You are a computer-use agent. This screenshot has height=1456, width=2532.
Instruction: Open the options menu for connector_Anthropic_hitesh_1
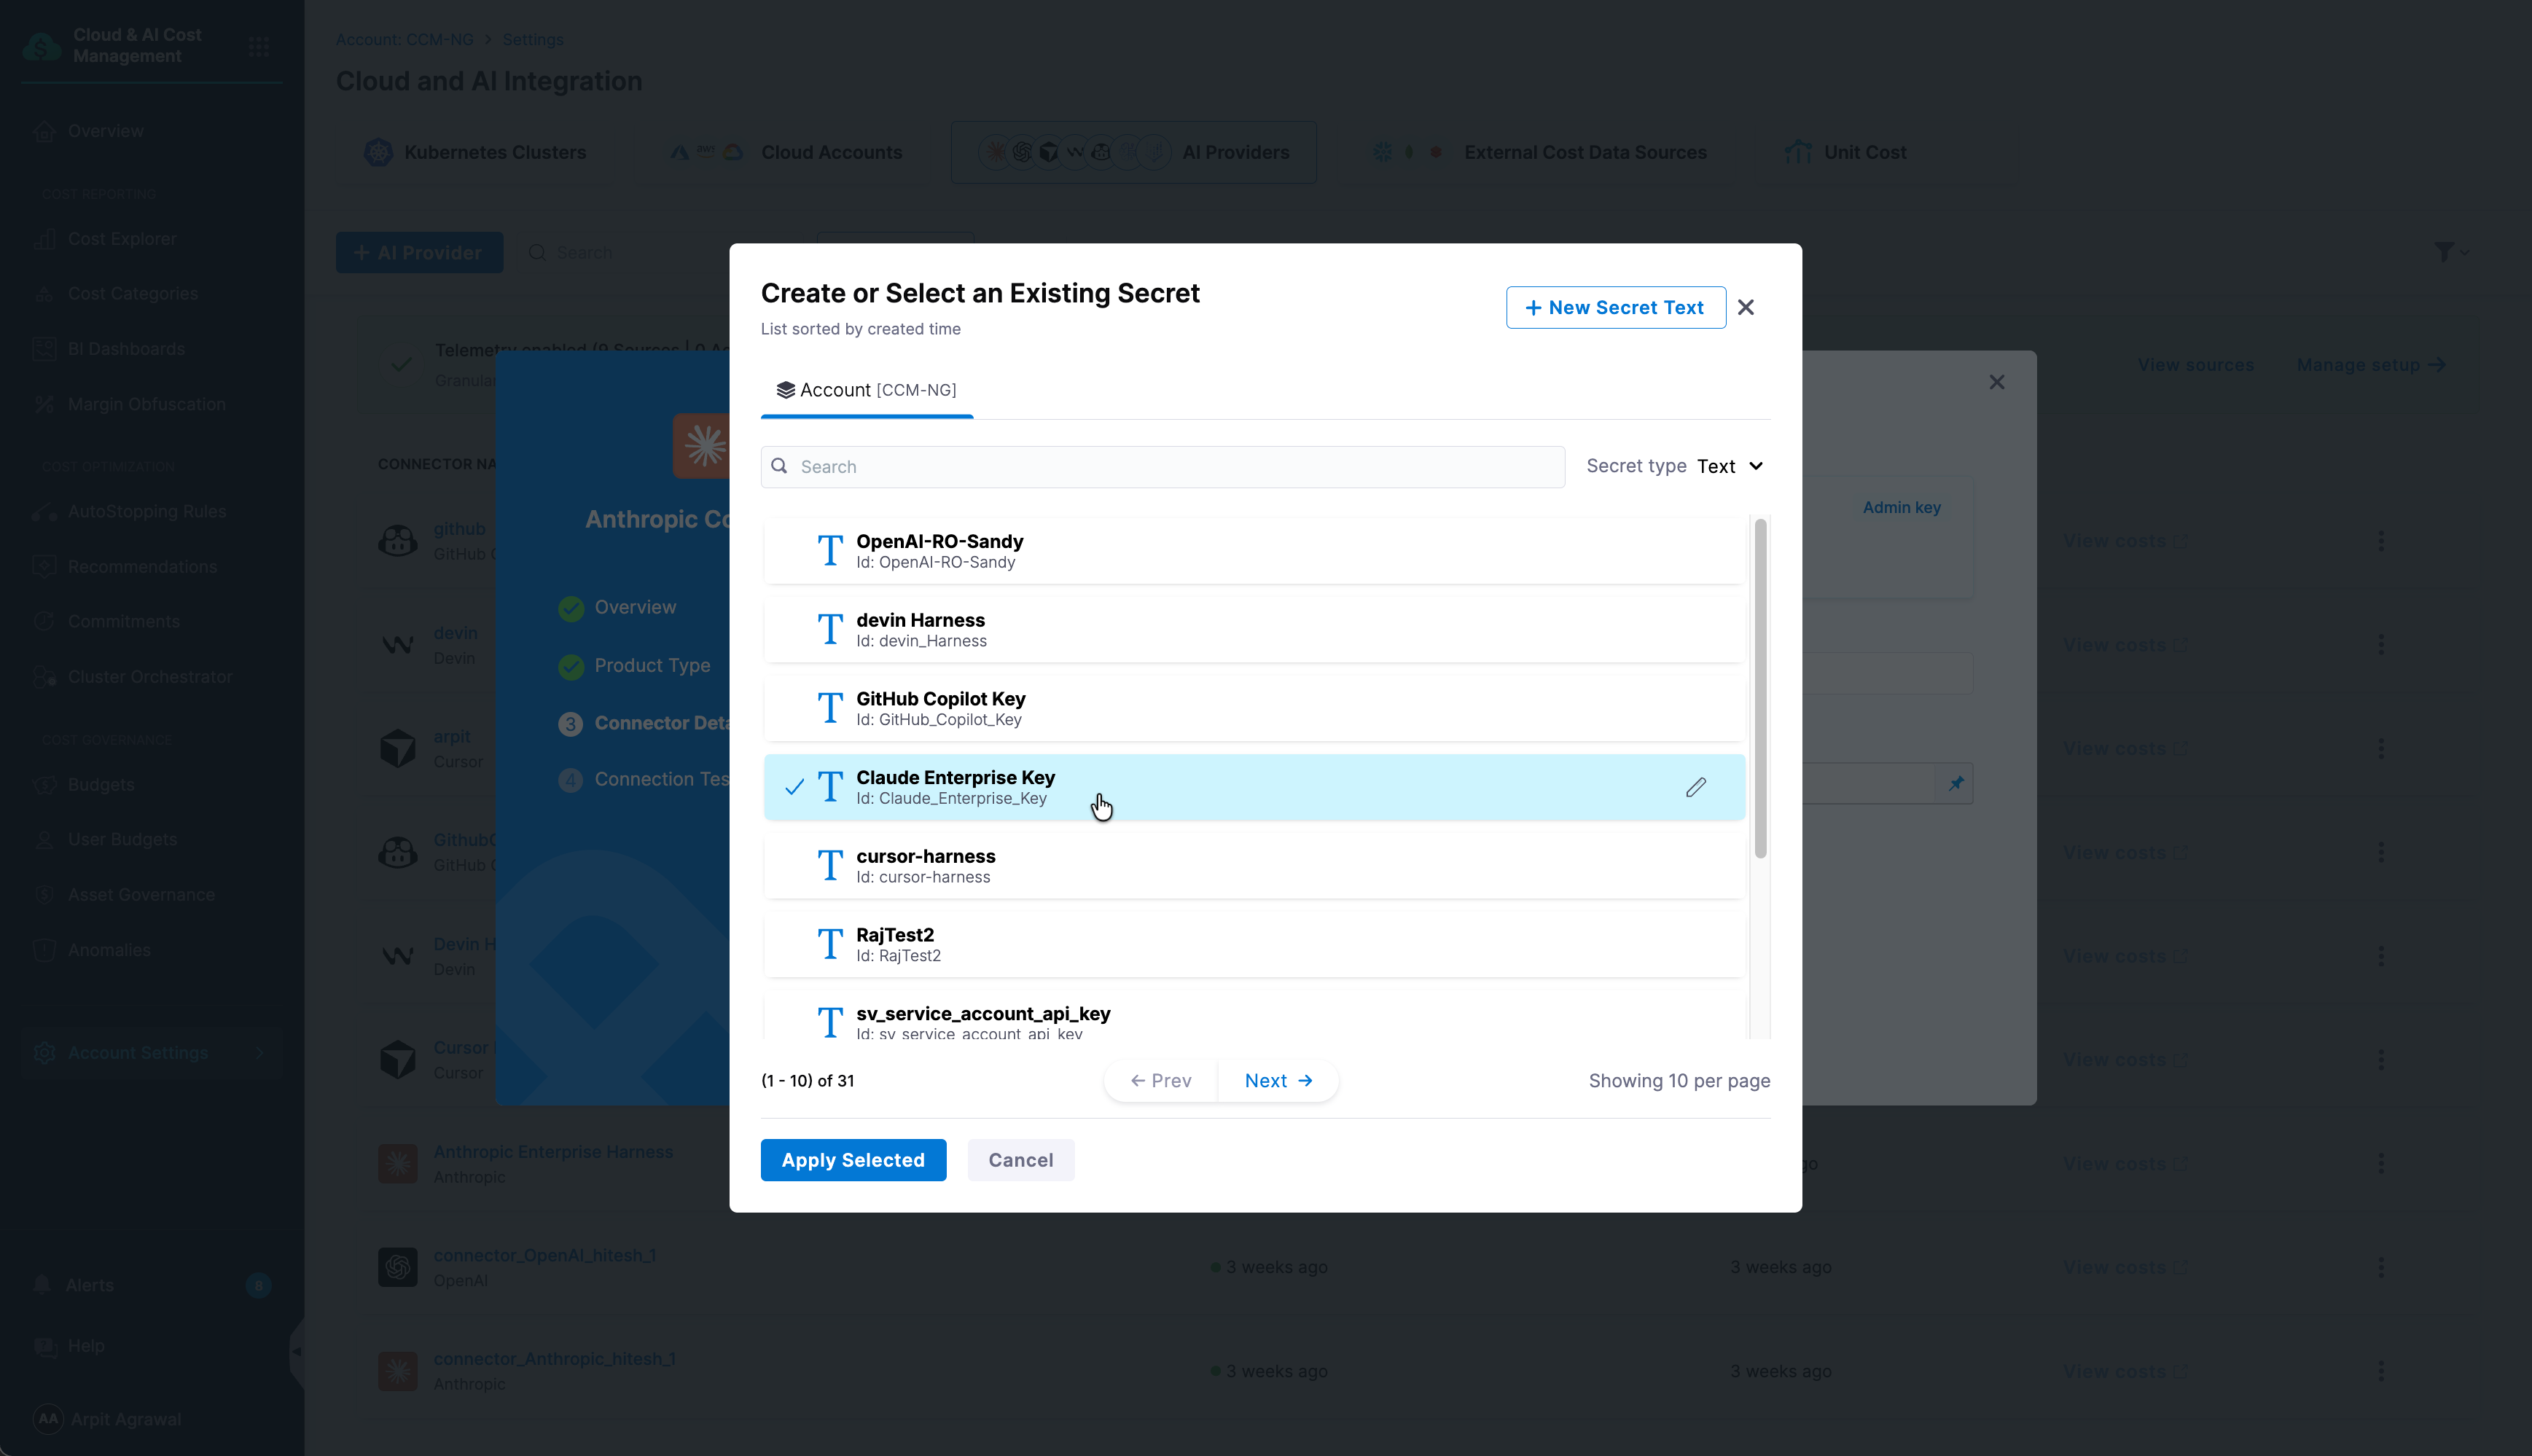pos(2381,1372)
